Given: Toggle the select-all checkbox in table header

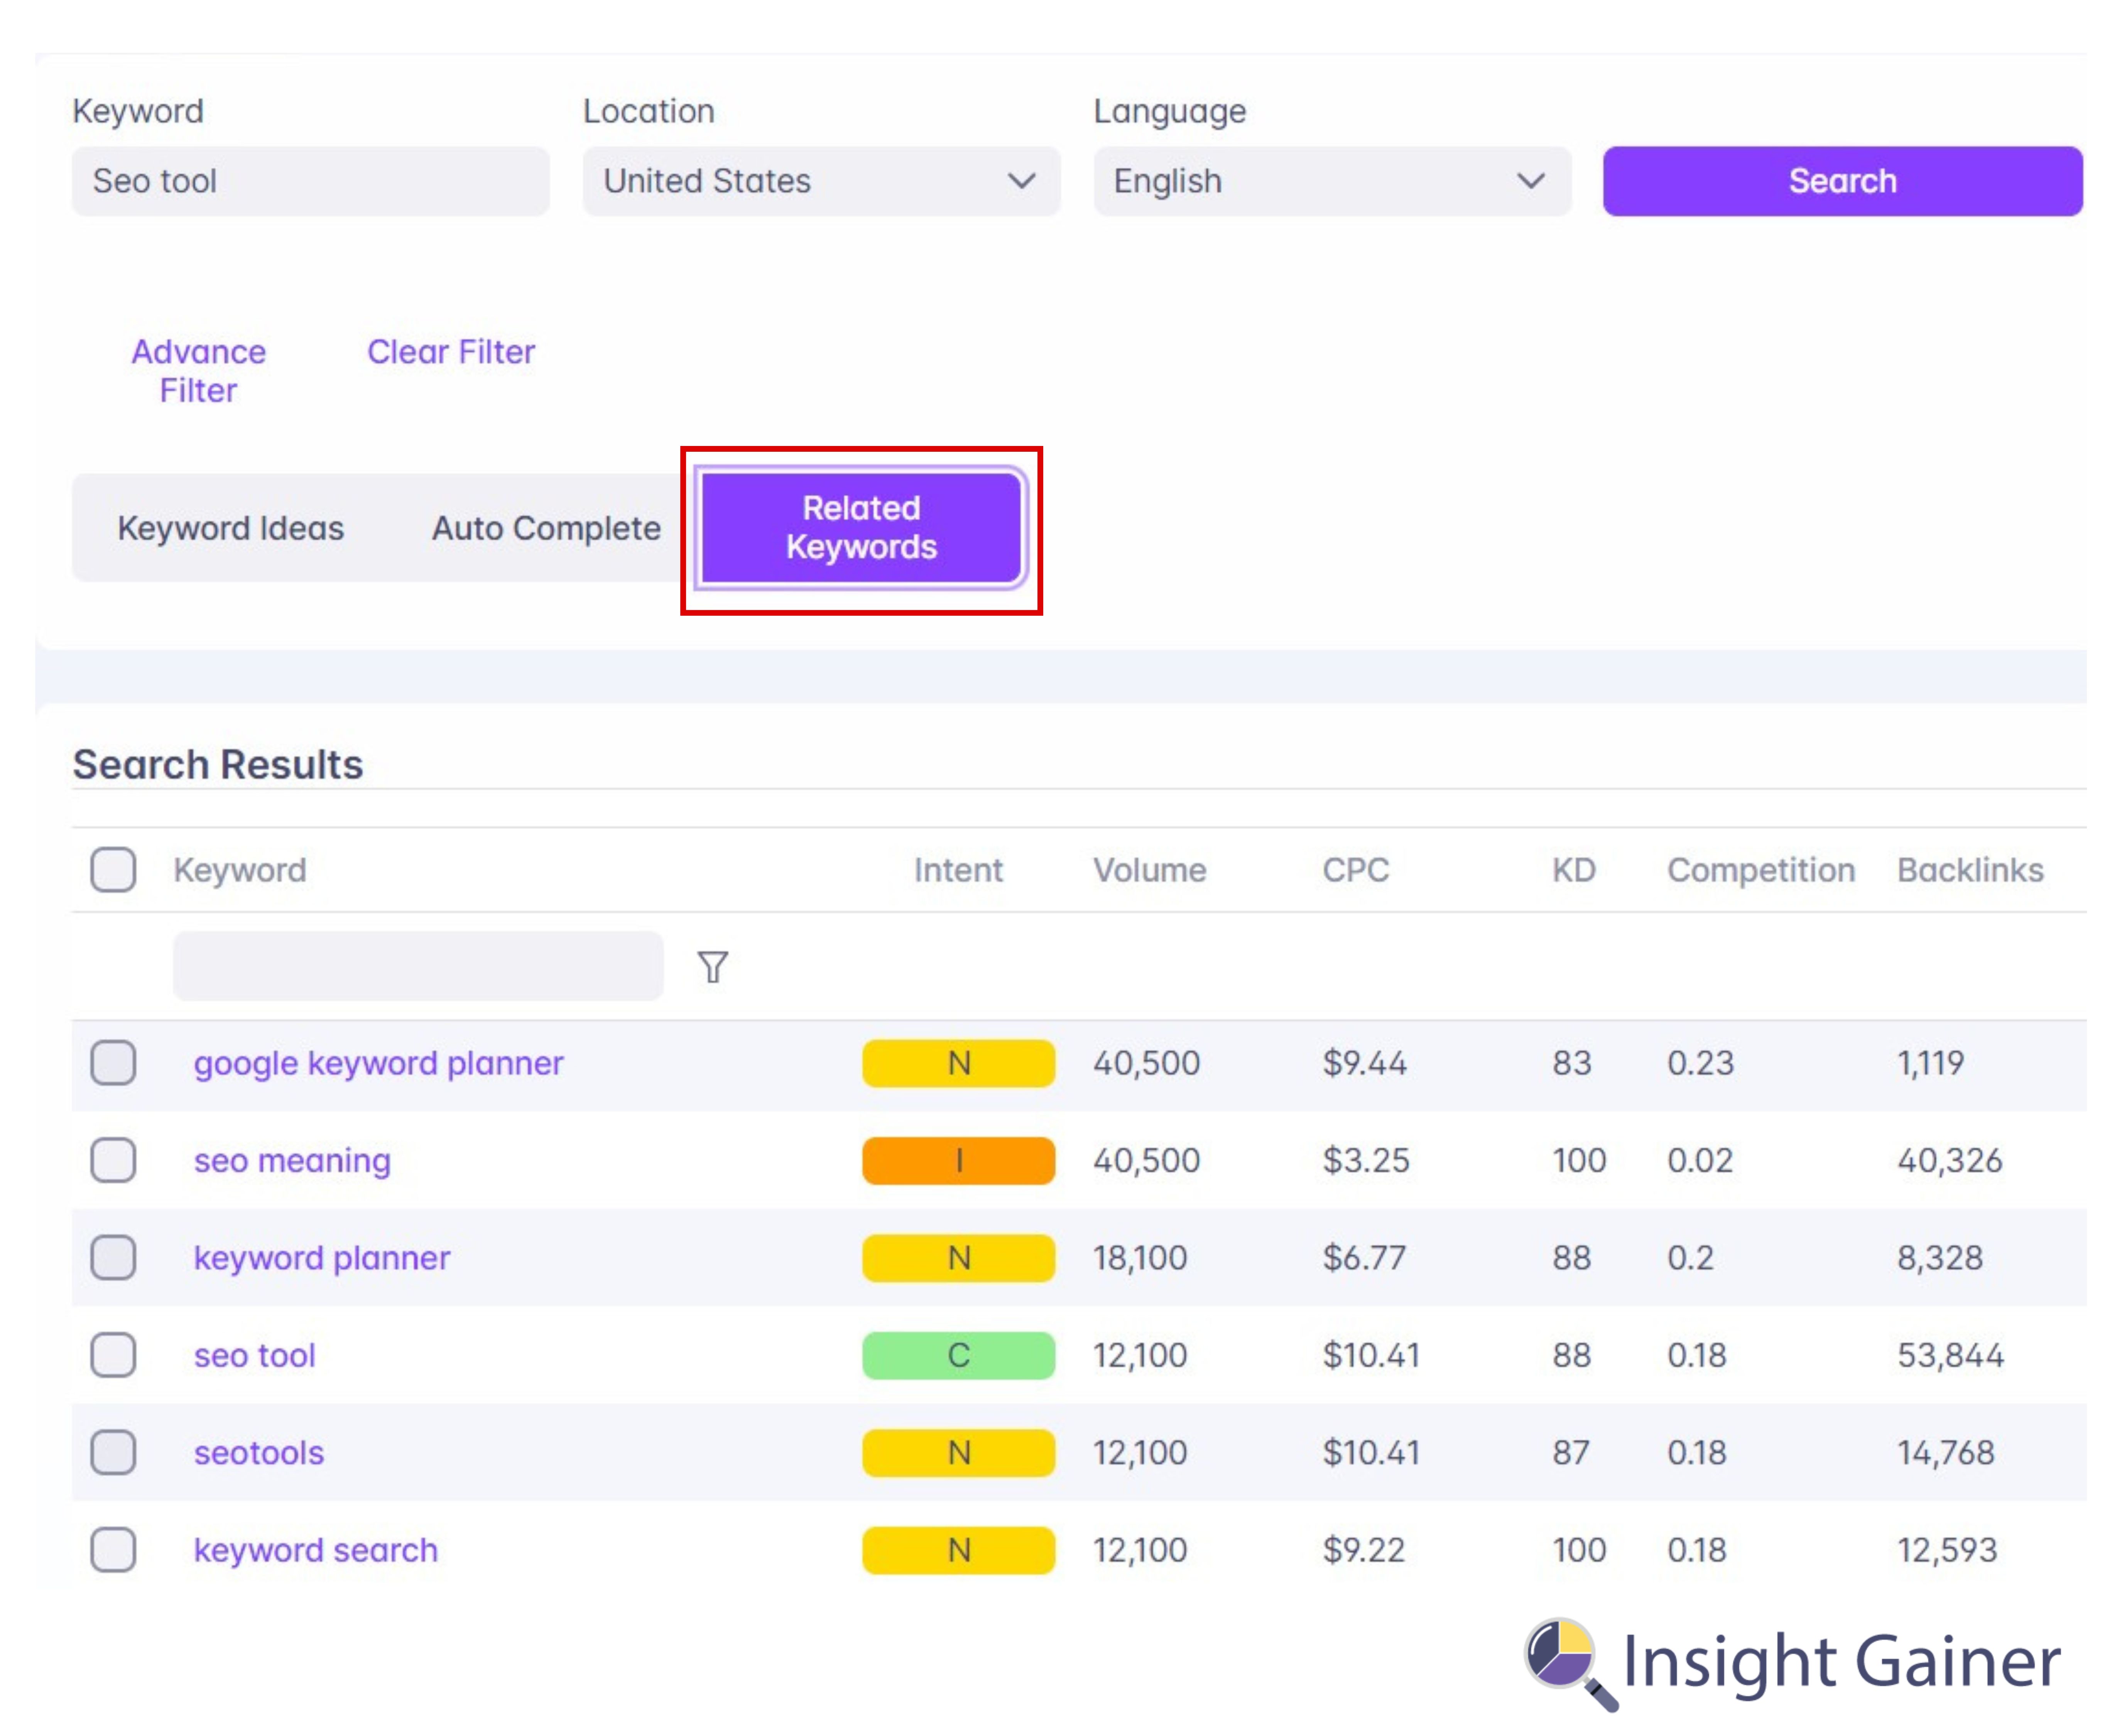Looking at the screenshot, I should click(113, 869).
